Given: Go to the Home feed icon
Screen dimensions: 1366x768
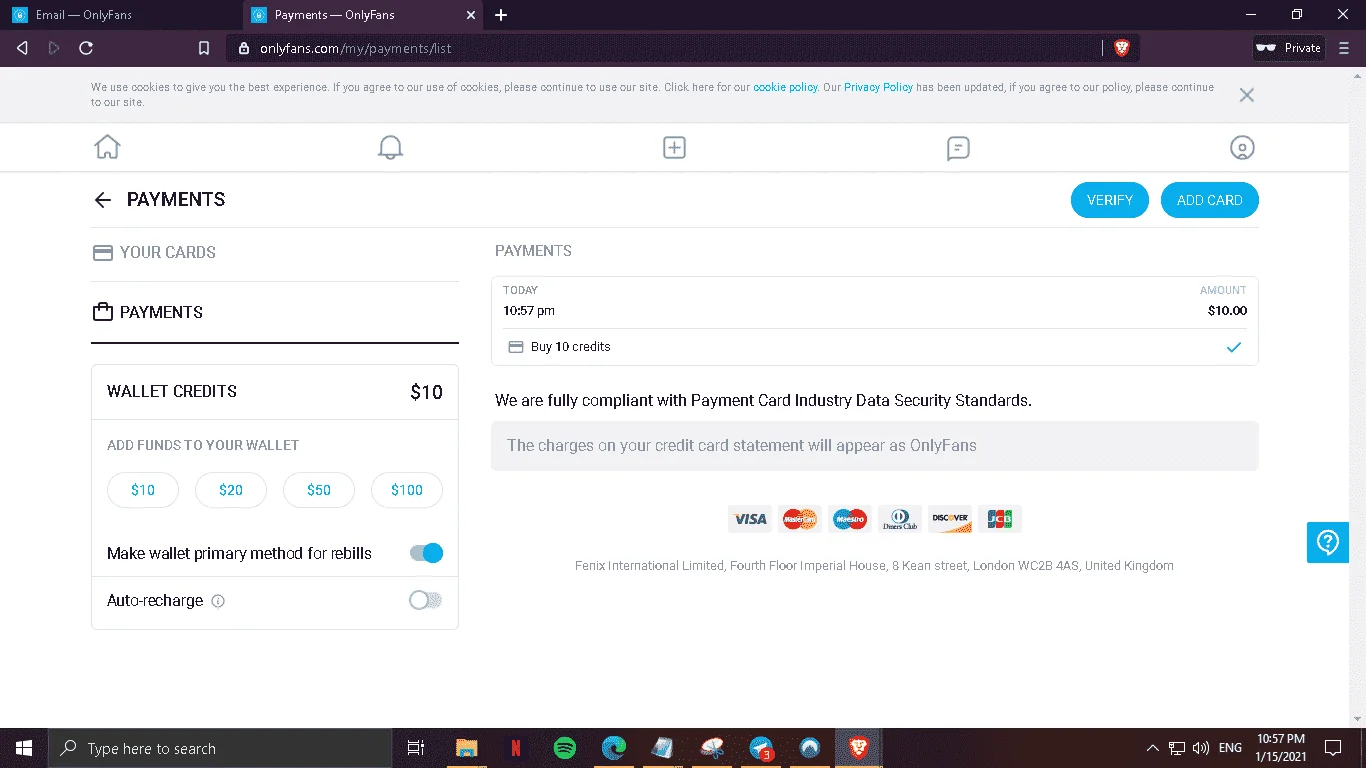Looking at the screenshot, I should pyautogui.click(x=107, y=147).
